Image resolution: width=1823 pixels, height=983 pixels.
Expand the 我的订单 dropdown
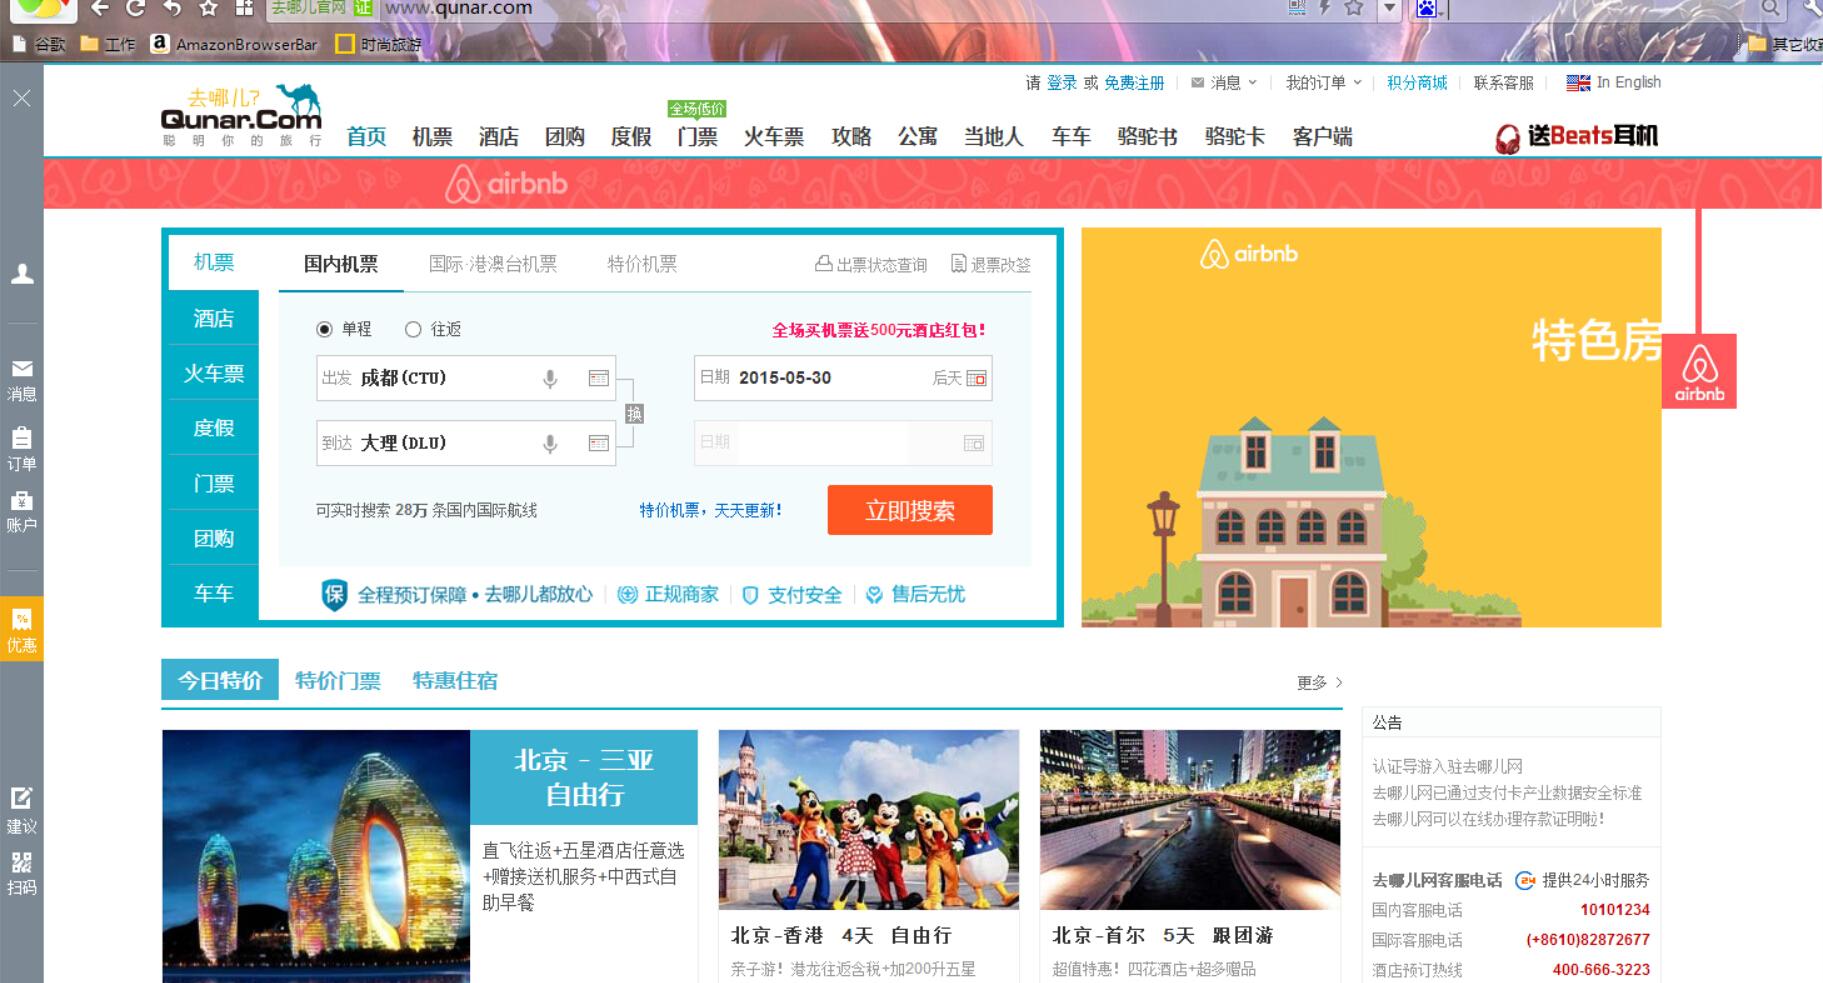pos(1320,83)
